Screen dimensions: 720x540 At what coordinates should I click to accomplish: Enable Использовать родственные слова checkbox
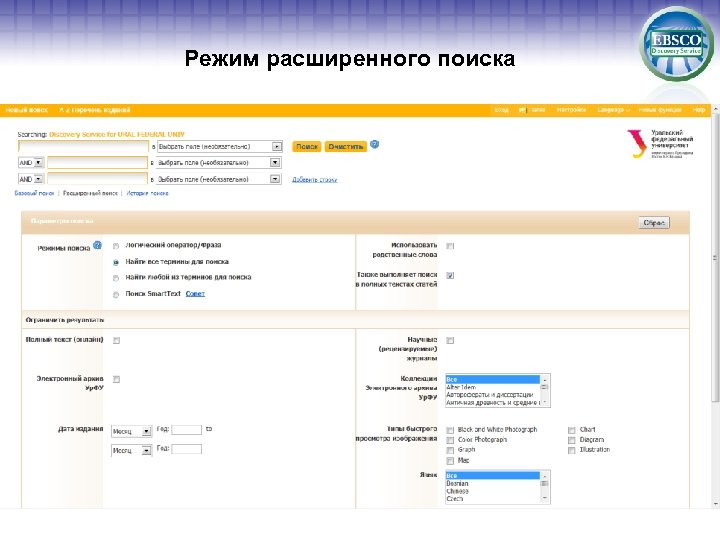(450, 246)
